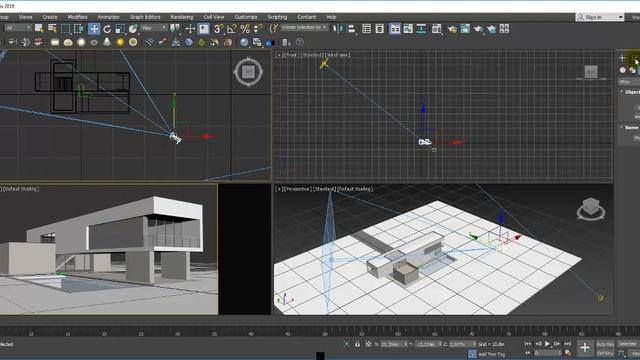
Task: Click the Next Frame button
Action: click(557, 344)
